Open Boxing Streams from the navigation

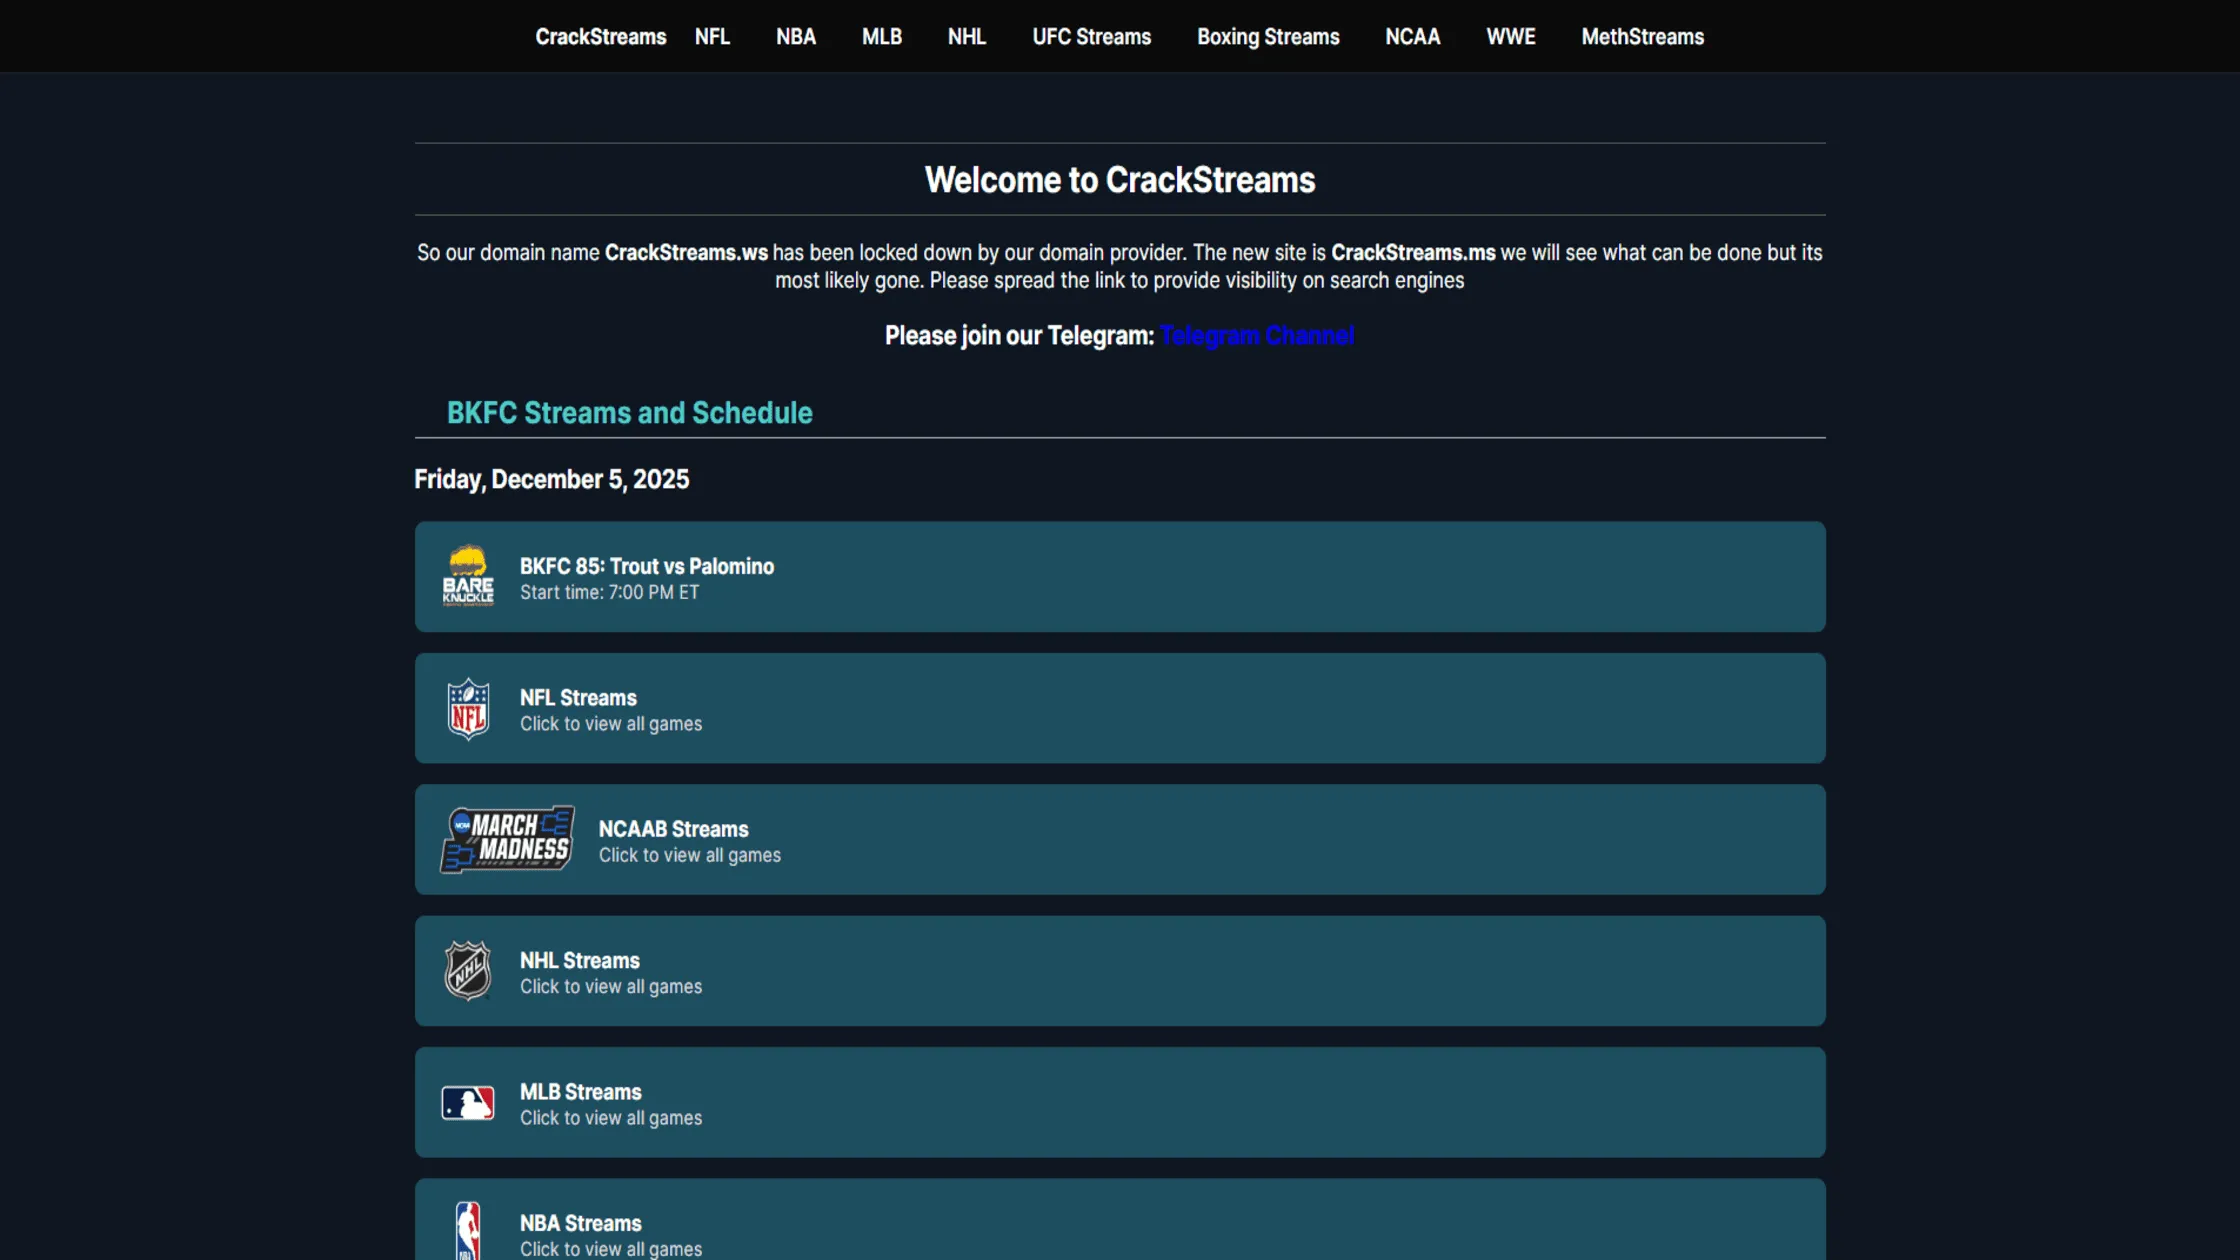click(x=1267, y=36)
